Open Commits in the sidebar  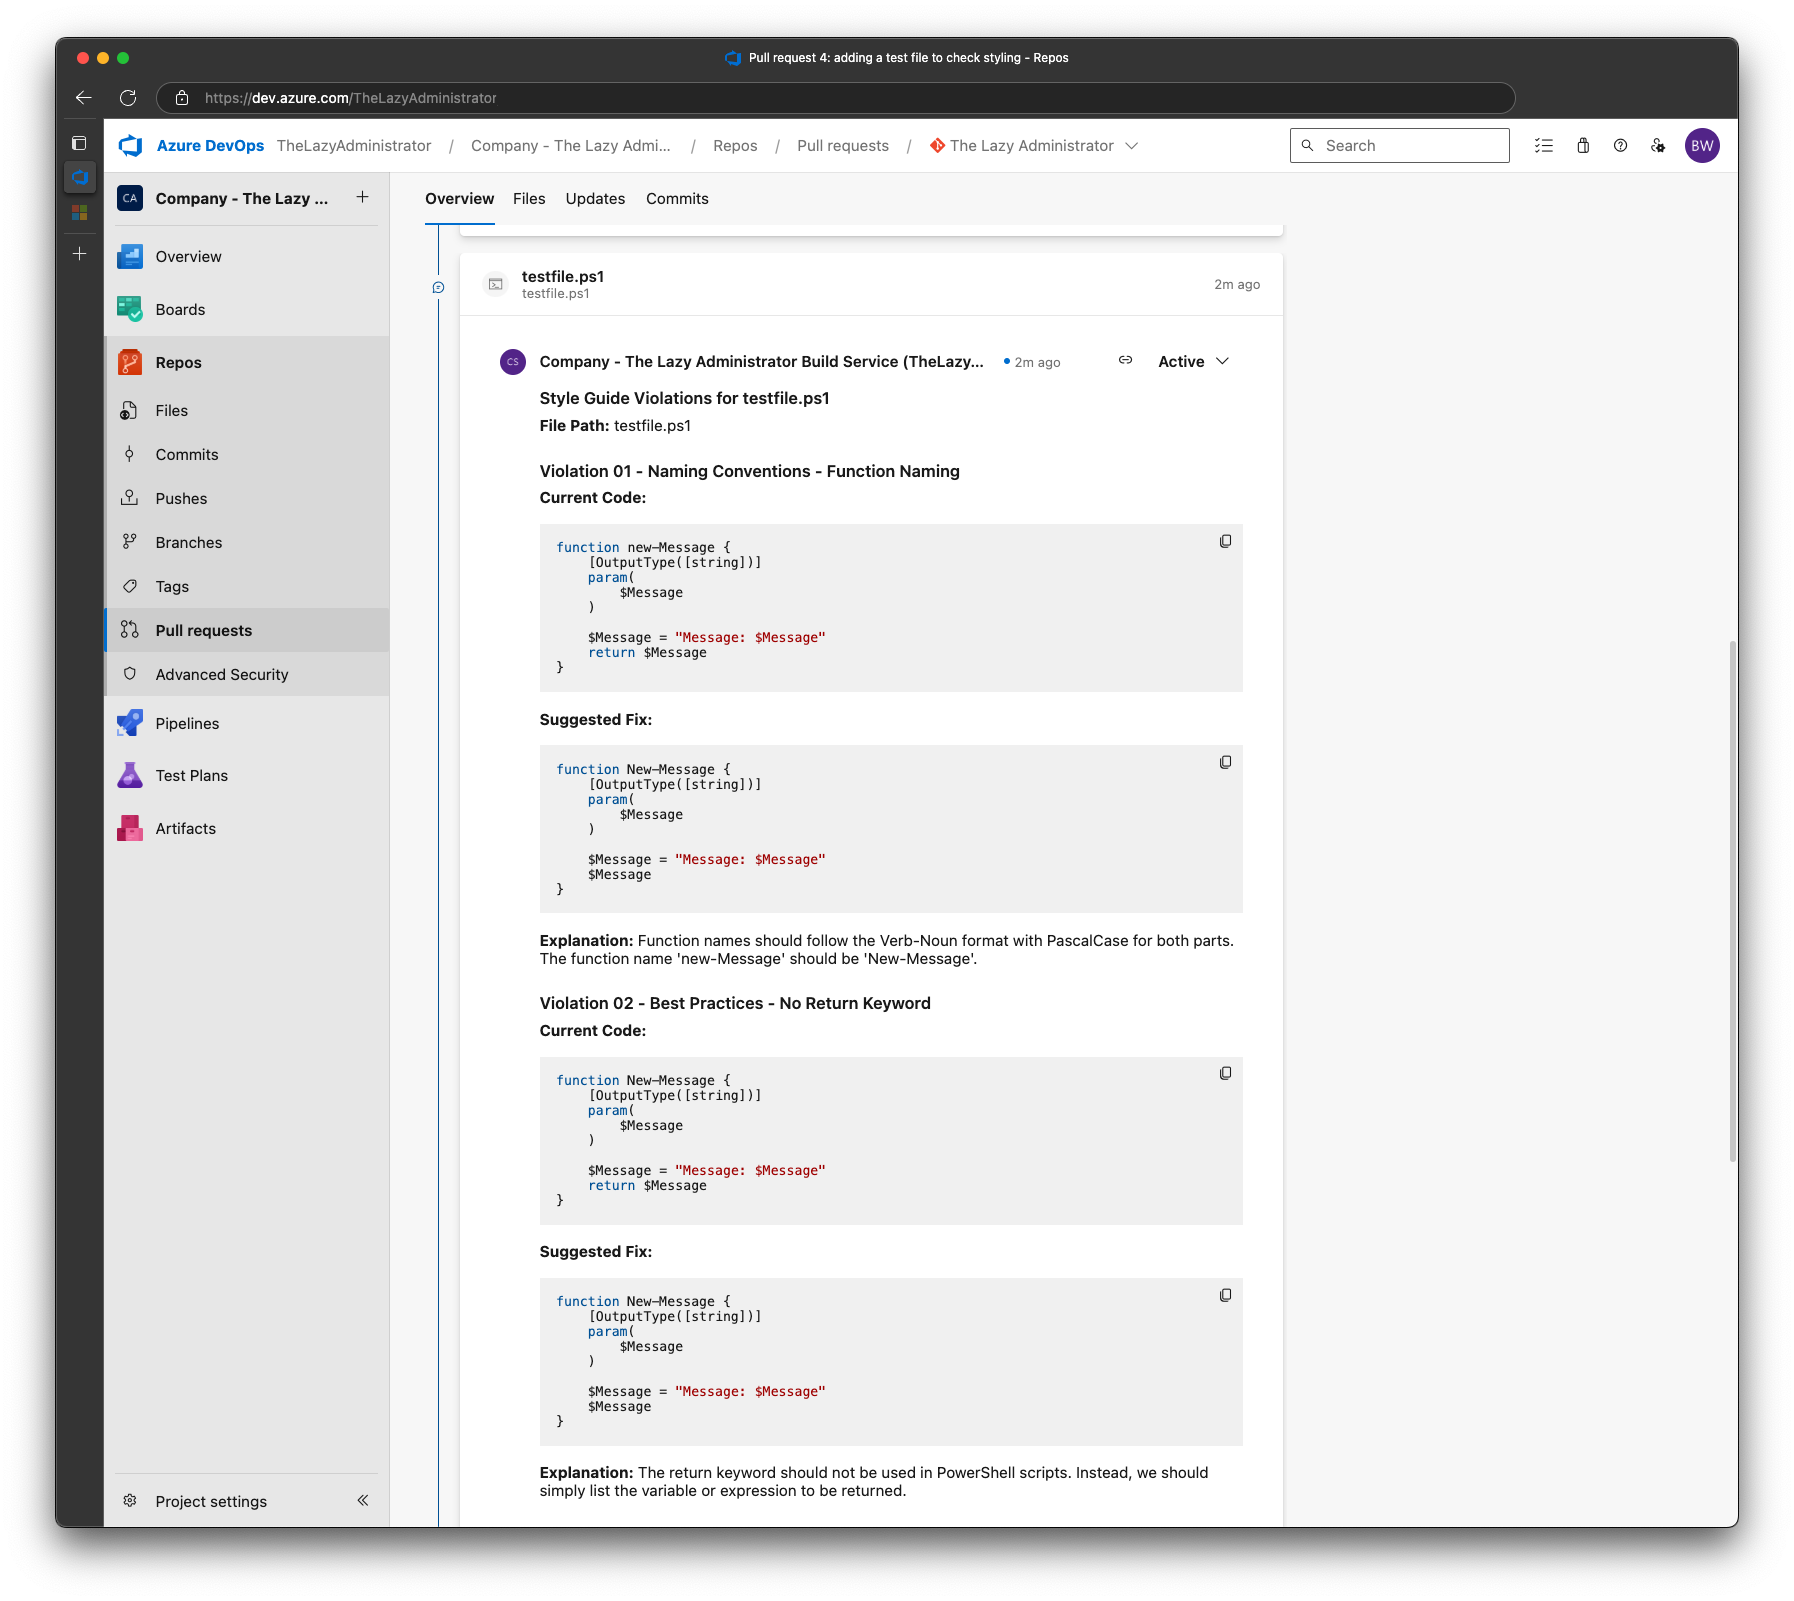tap(246, 455)
